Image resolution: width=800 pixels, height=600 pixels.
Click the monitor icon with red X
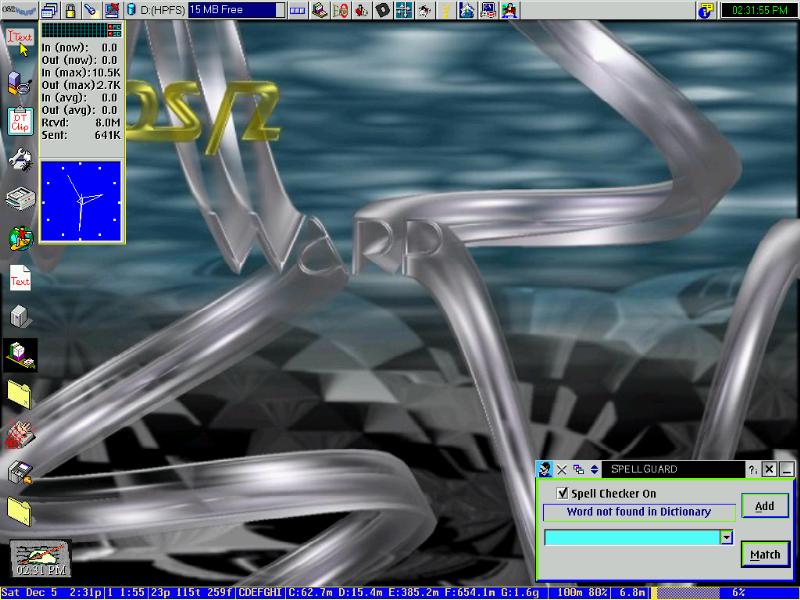pyautogui.click(x=112, y=10)
